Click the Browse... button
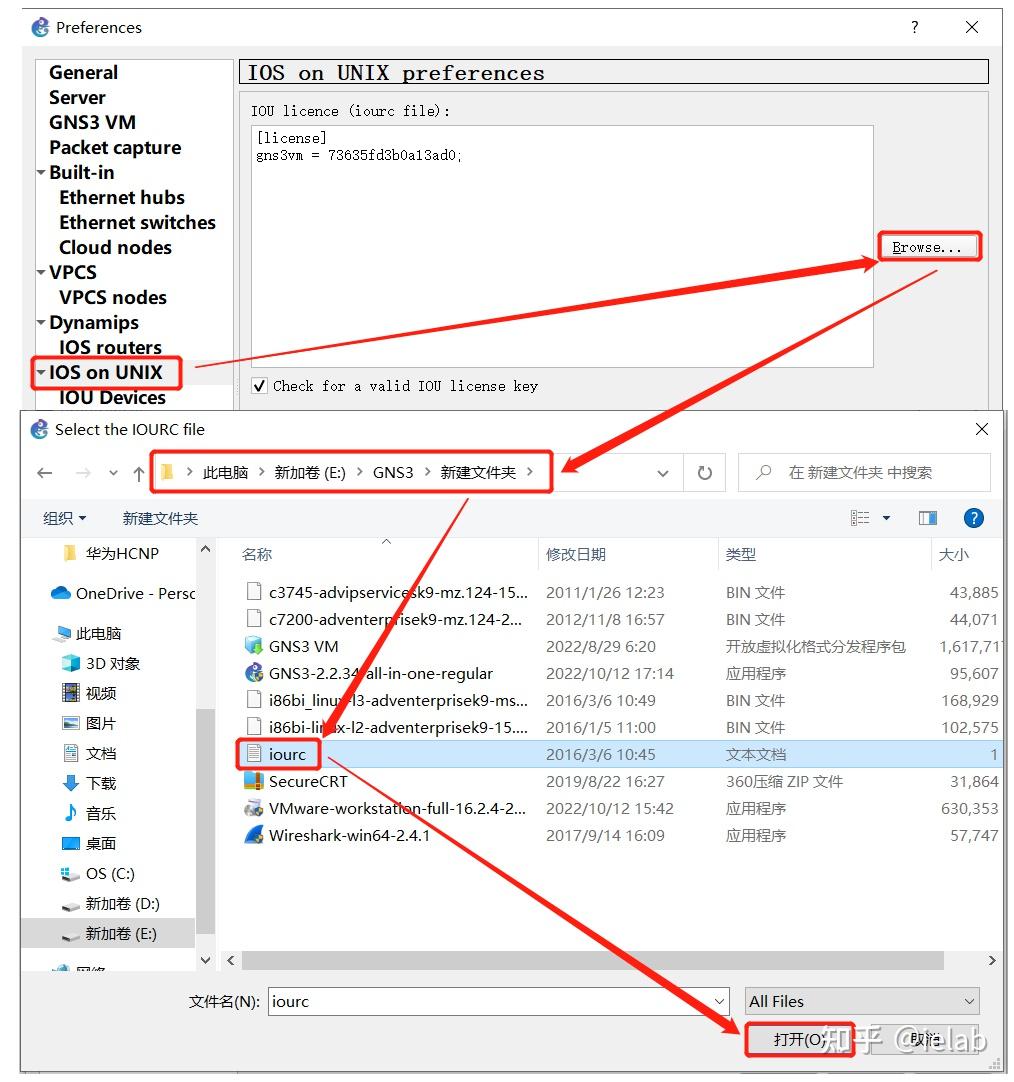1014x1082 pixels. (928, 247)
